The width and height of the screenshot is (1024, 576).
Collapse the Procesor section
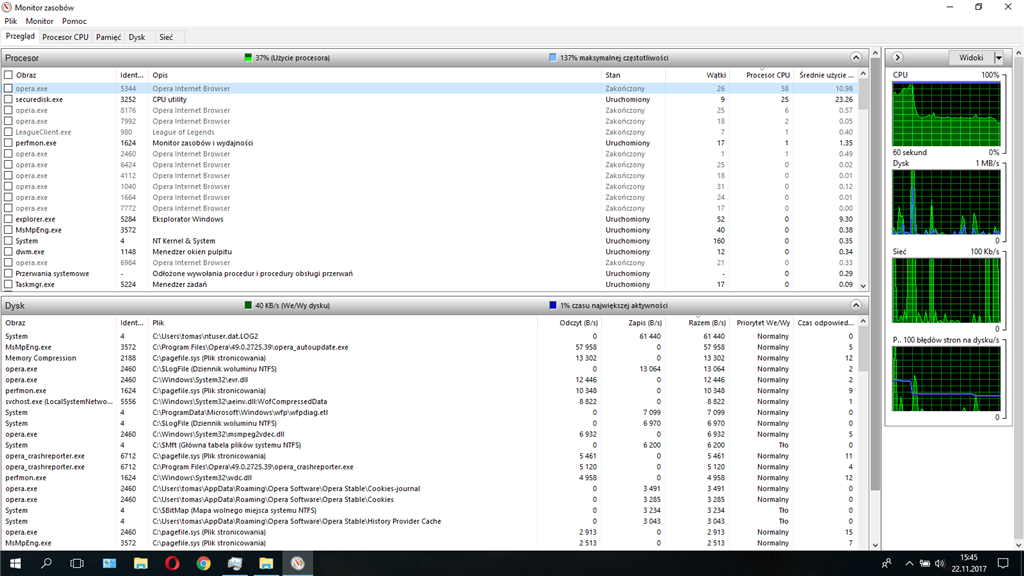(856, 57)
